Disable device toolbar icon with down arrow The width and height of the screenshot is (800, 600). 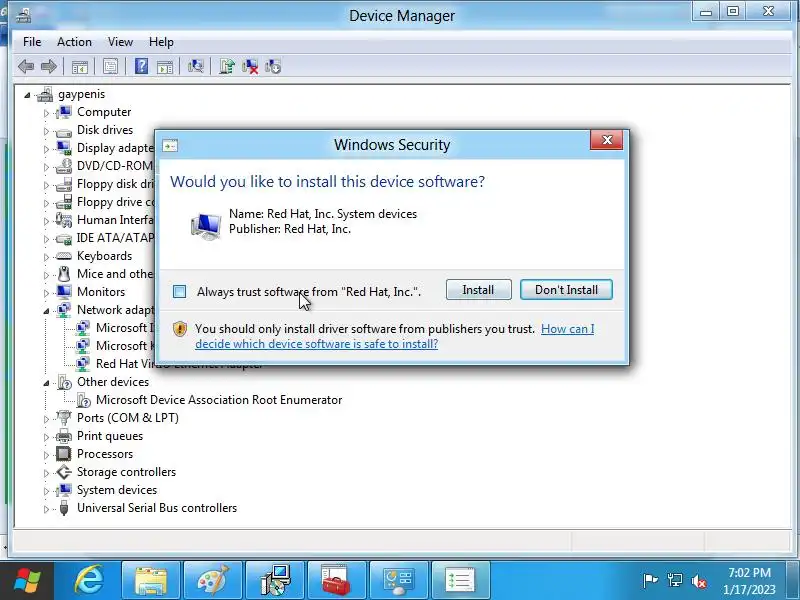click(x=273, y=66)
